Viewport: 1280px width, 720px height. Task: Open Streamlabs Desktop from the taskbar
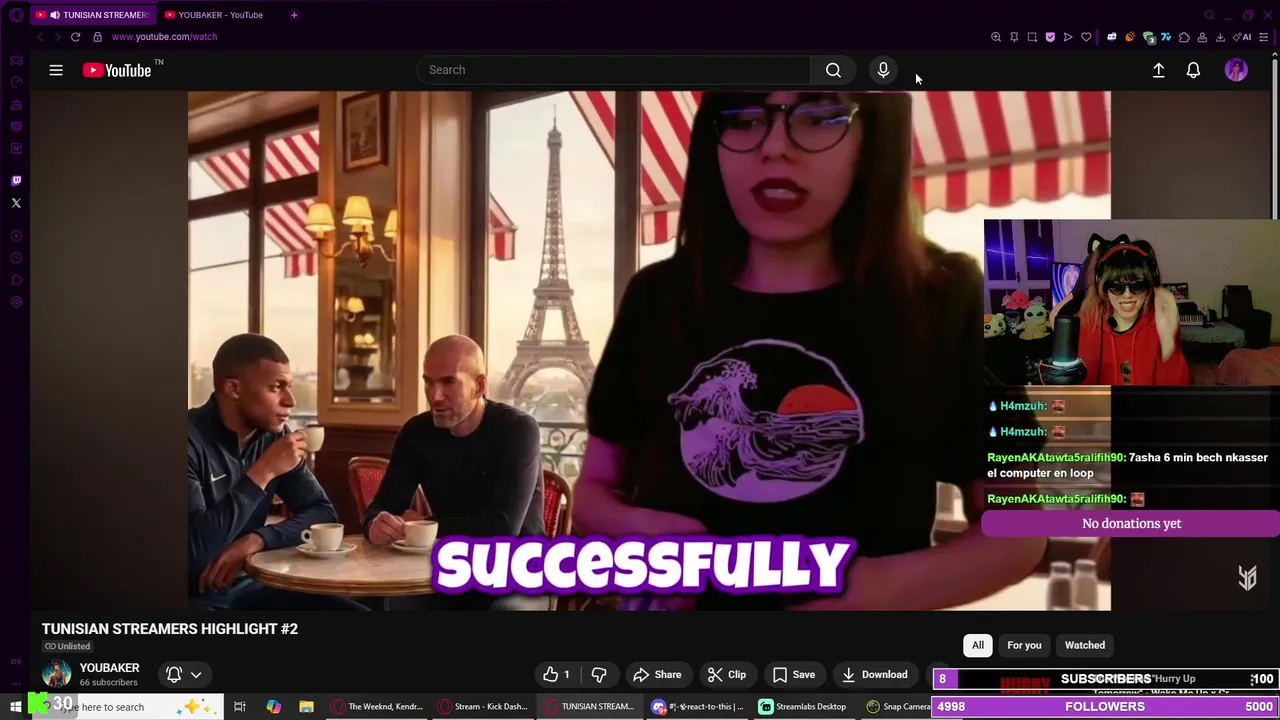tap(803, 707)
